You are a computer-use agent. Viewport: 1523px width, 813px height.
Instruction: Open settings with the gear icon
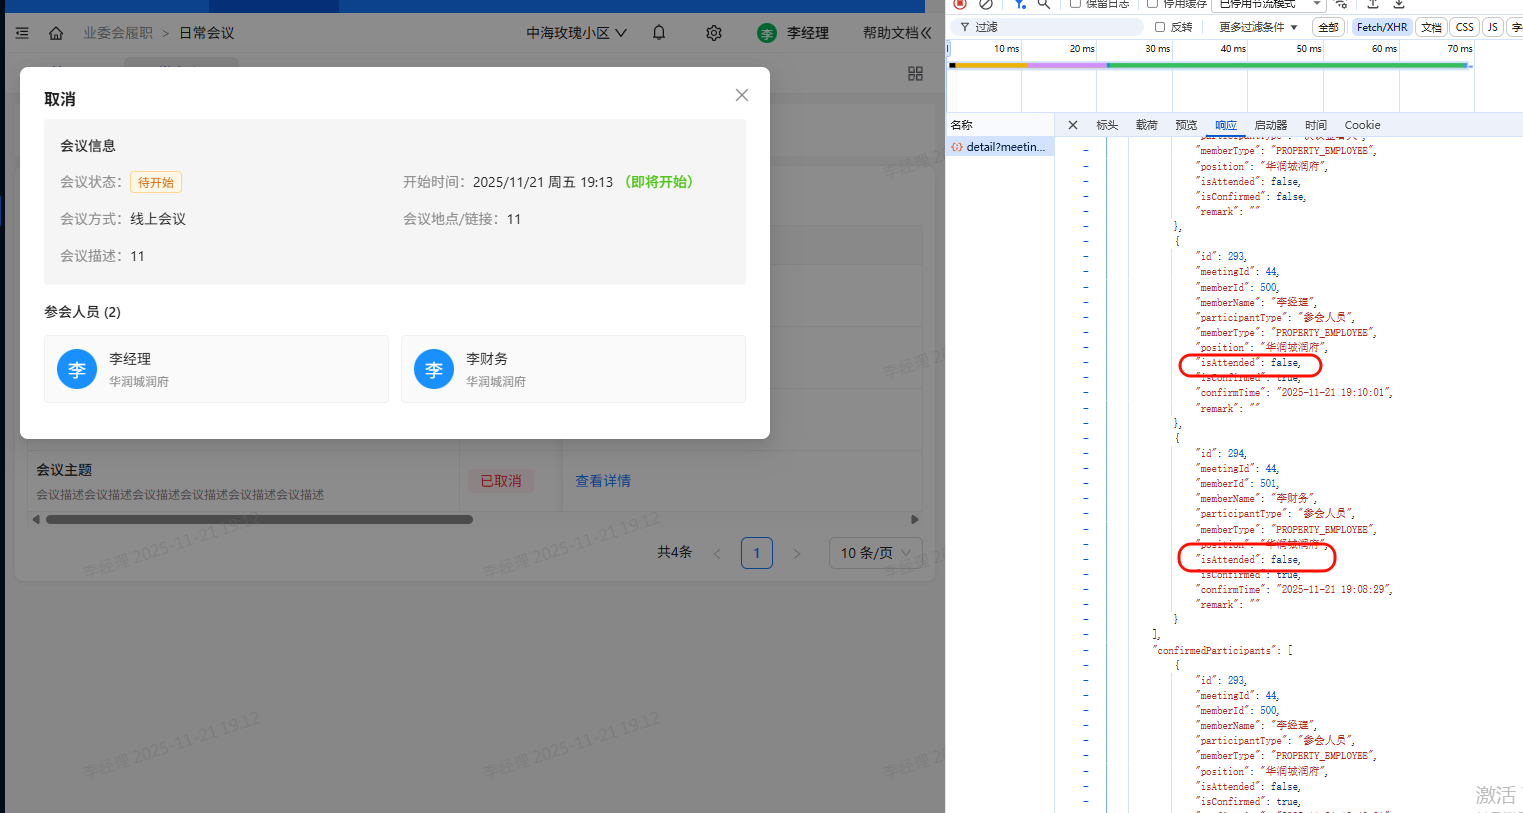(x=714, y=33)
